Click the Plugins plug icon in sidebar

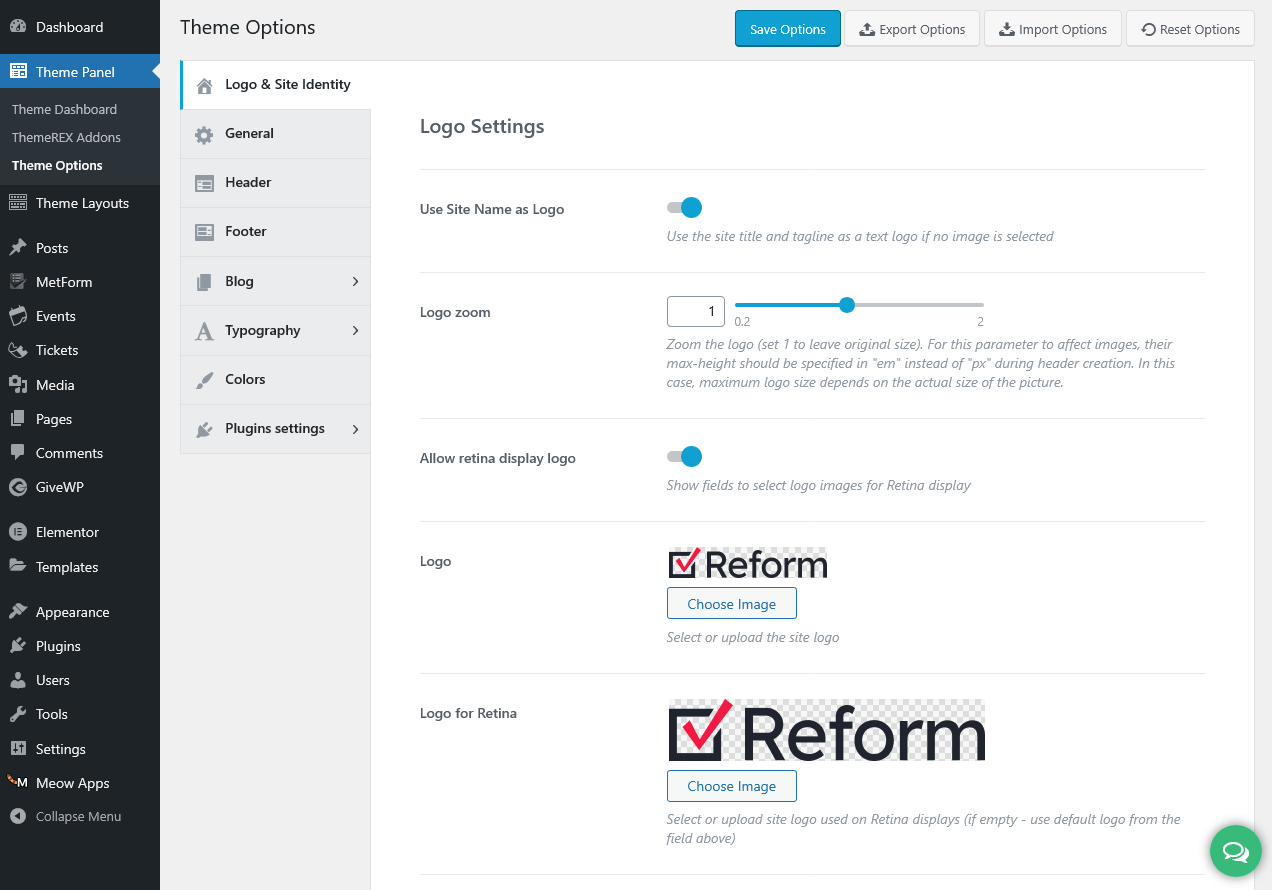pyautogui.click(x=18, y=646)
